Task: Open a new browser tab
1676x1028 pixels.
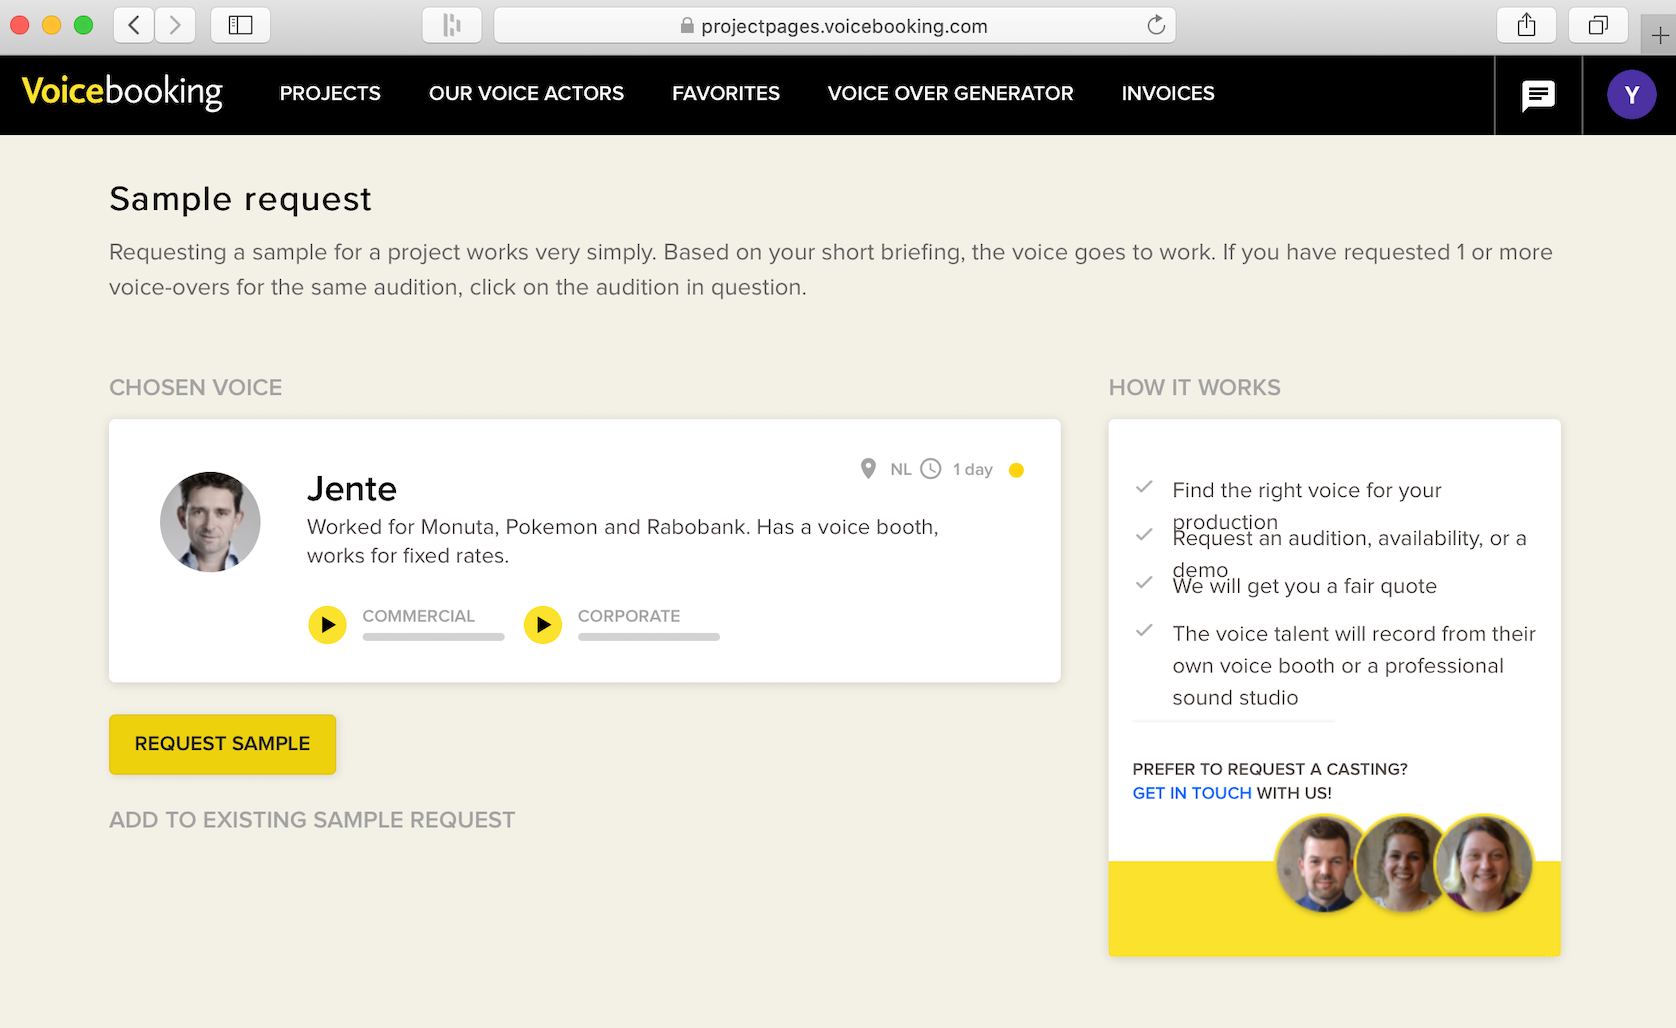Action: click(1659, 36)
